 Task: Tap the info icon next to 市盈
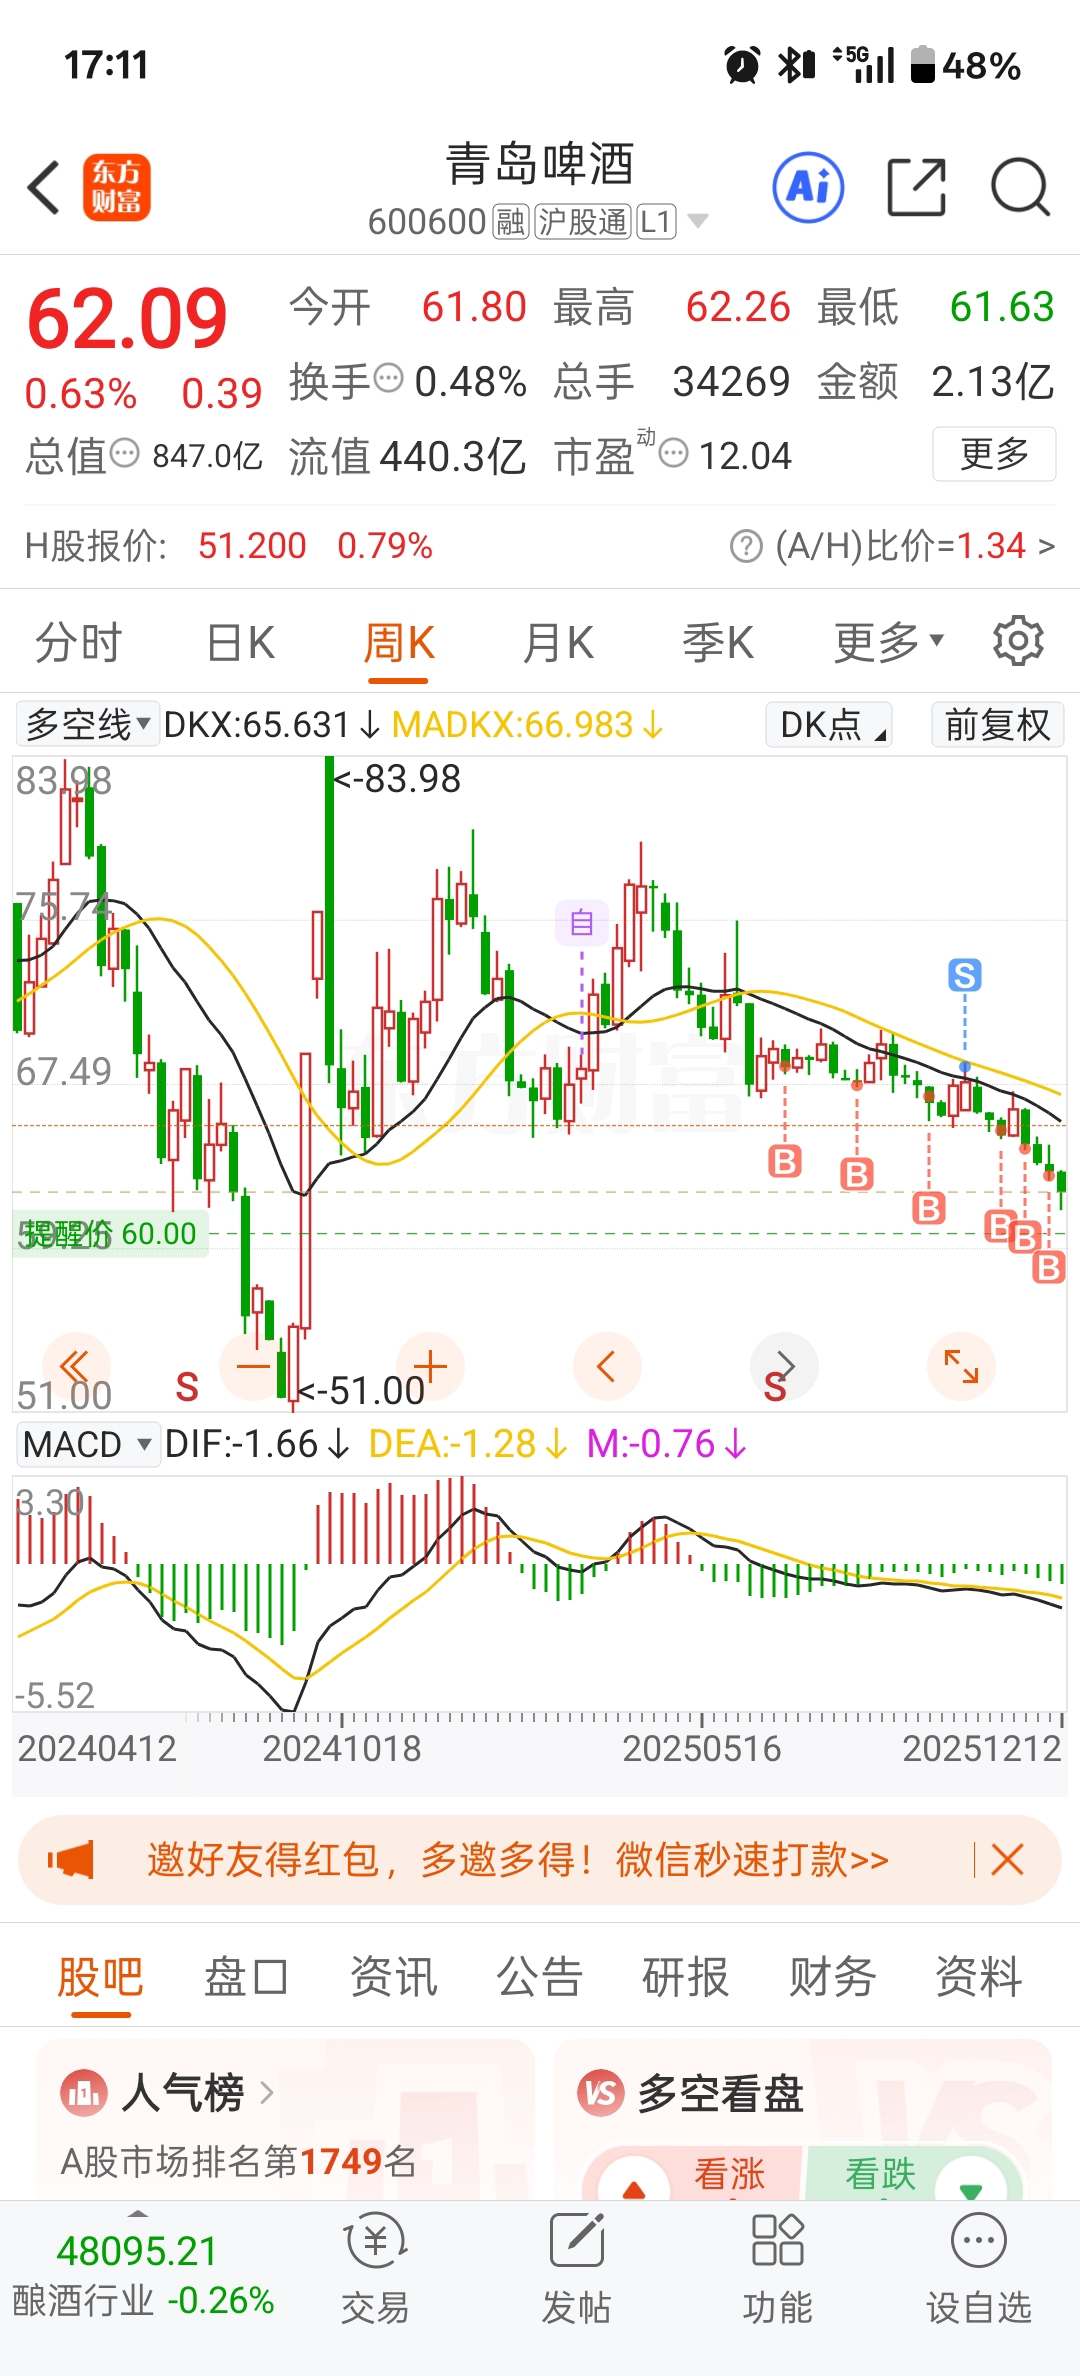pos(674,453)
